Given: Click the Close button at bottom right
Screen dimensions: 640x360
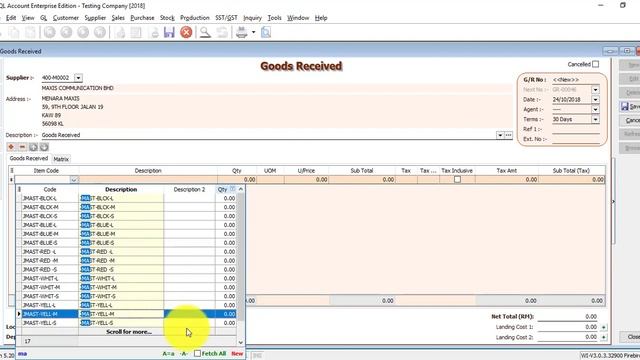Looking at the screenshot, I should (631, 337).
